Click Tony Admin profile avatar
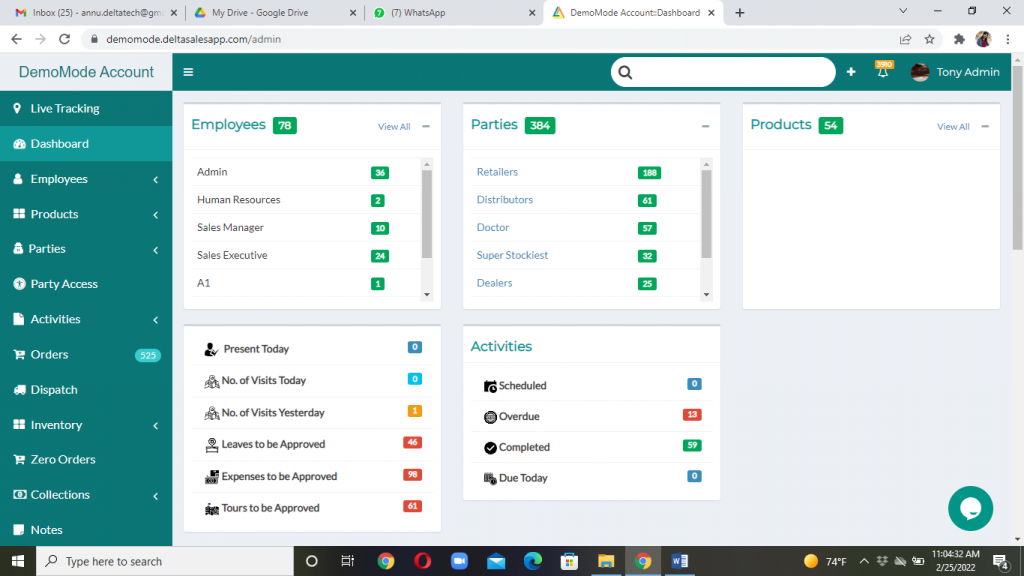The height and width of the screenshot is (576, 1024). click(920, 72)
